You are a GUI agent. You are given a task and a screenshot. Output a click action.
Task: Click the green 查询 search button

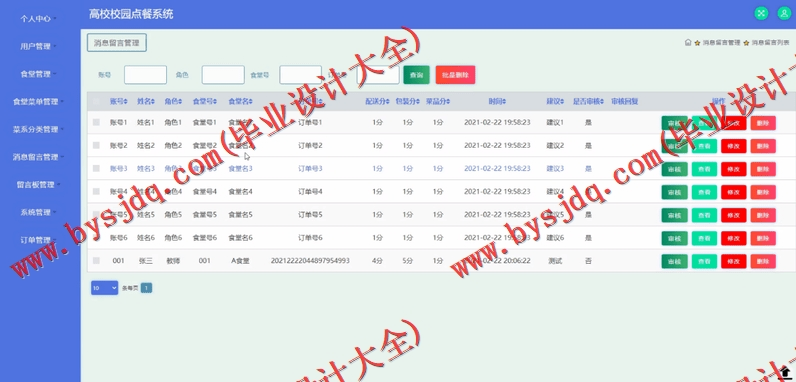coord(416,75)
